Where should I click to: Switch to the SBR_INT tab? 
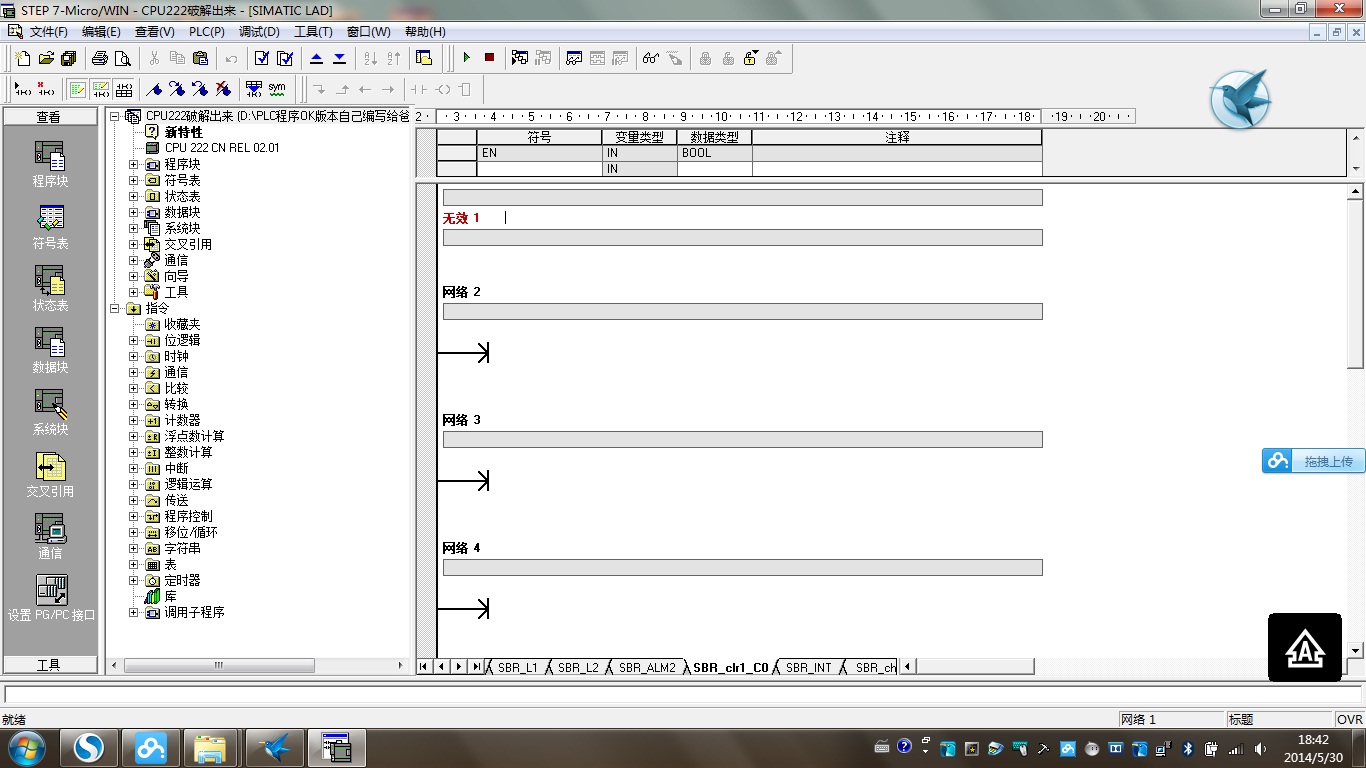tap(808, 667)
